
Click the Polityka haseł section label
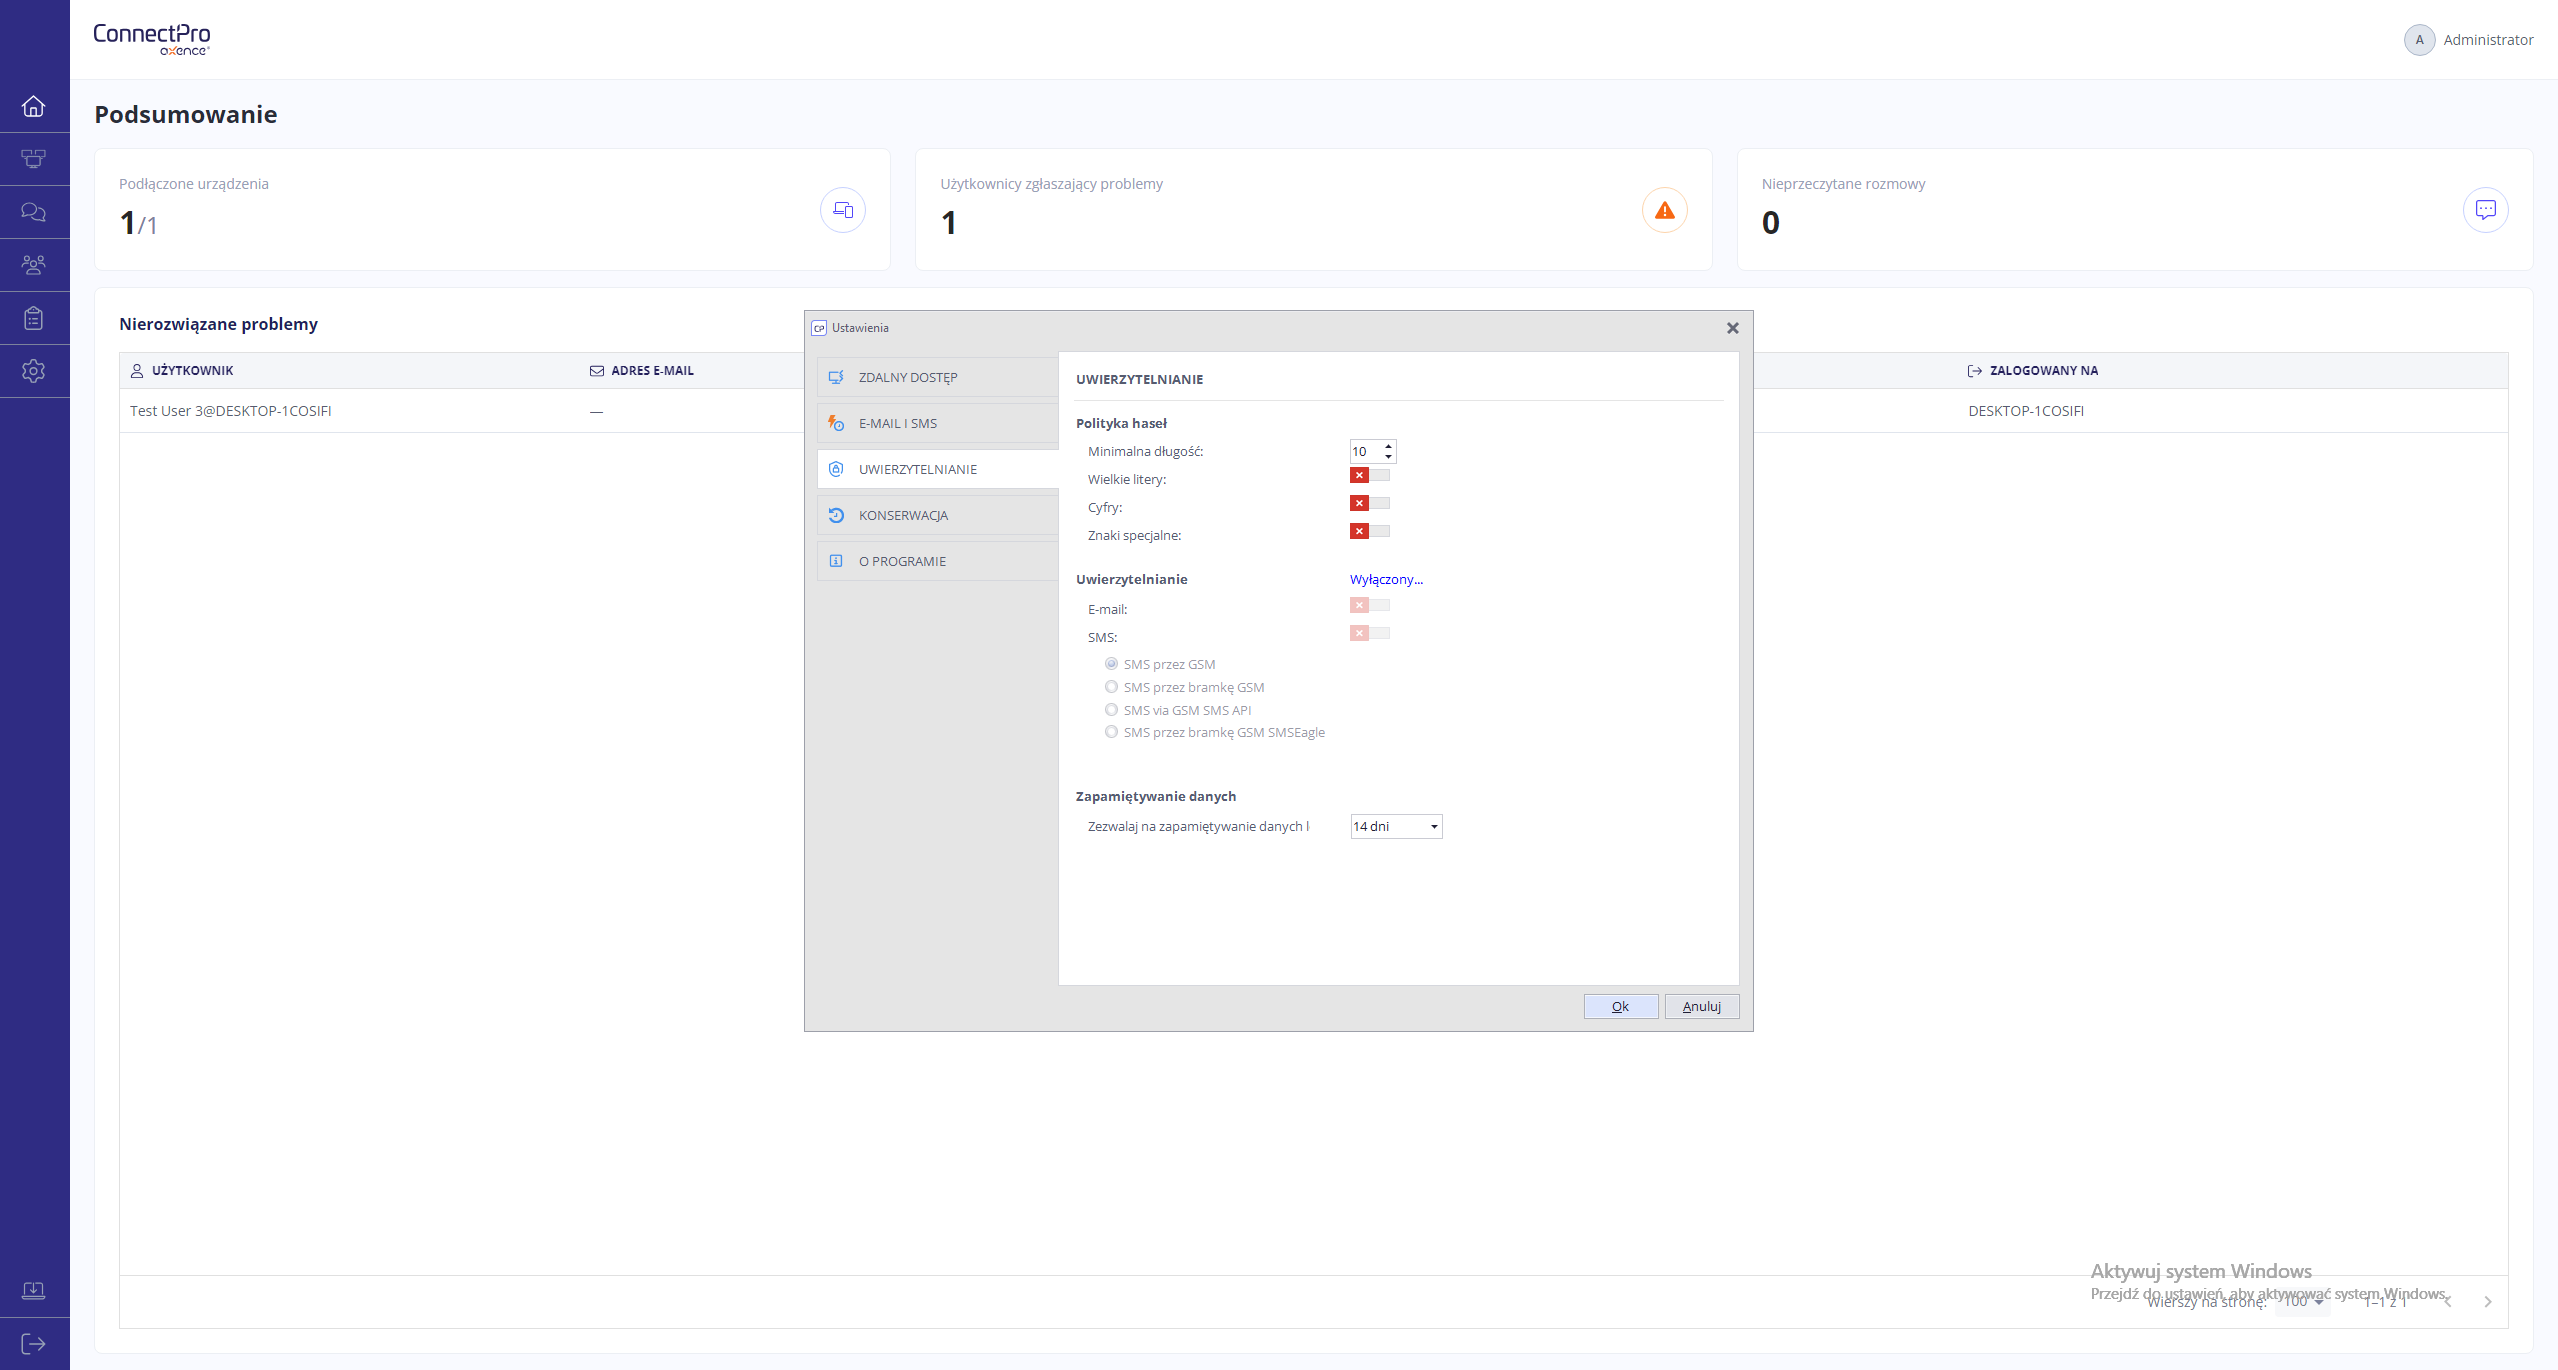pyautogui.click(x=1121, y=424)
